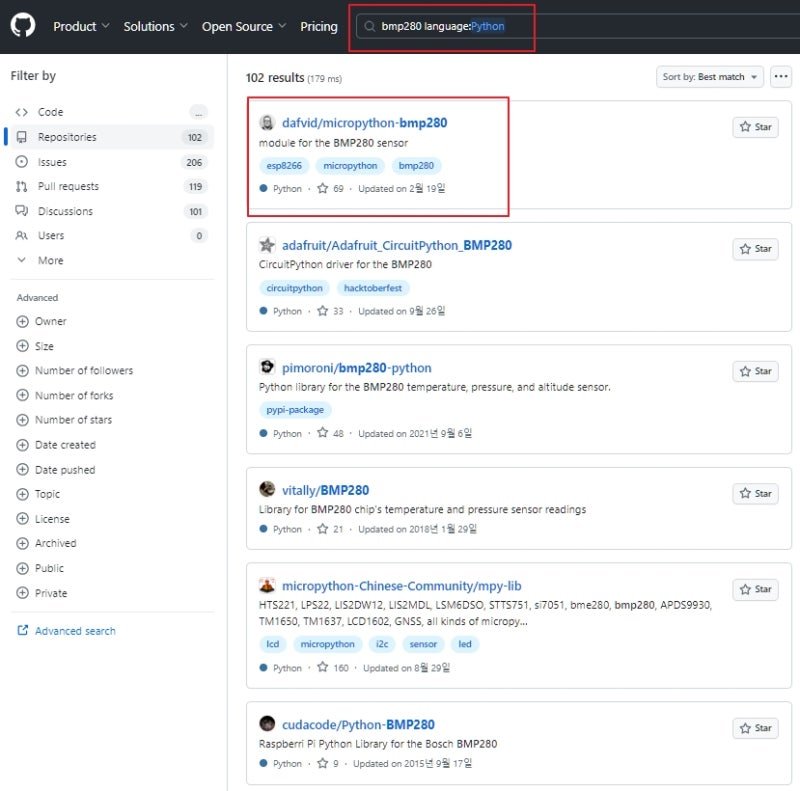Click the search field with bmp280 query

click(x=577, y=26)
